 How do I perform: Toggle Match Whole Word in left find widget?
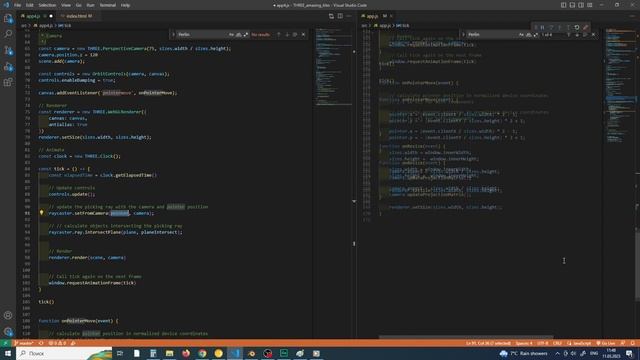(238, 35)
